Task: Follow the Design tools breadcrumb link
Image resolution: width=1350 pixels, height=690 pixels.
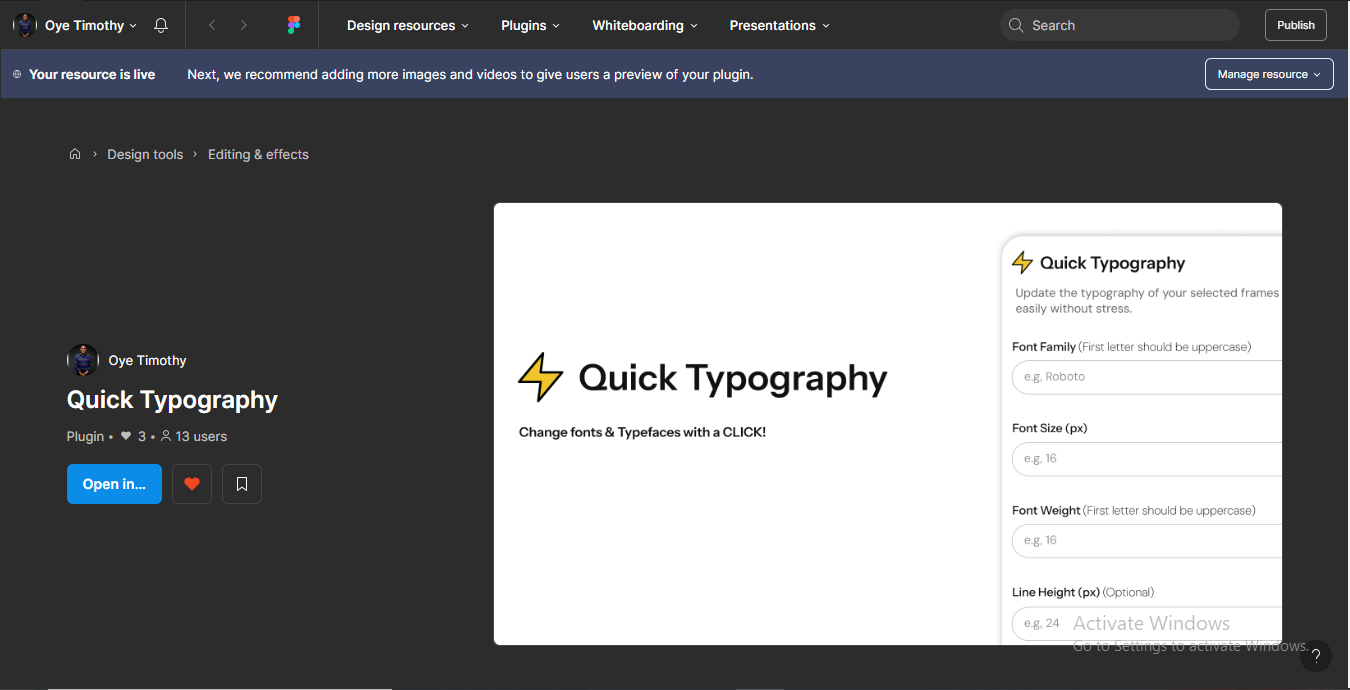Action: [x=145, y=154]
